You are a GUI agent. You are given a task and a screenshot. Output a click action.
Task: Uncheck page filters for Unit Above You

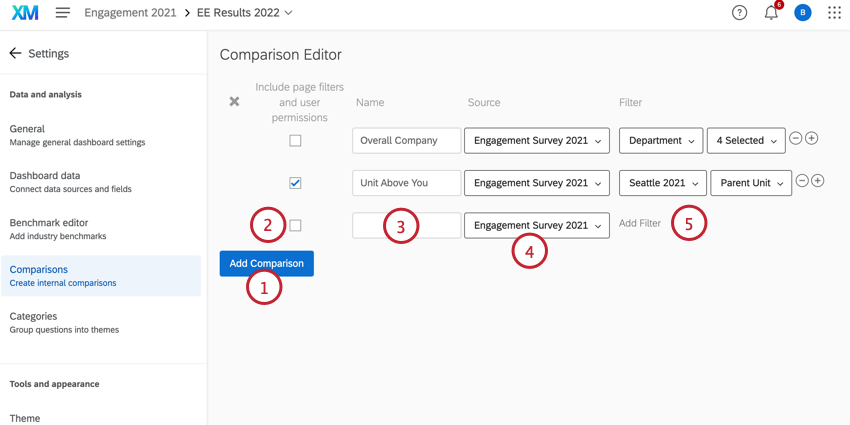pos(295,183)
